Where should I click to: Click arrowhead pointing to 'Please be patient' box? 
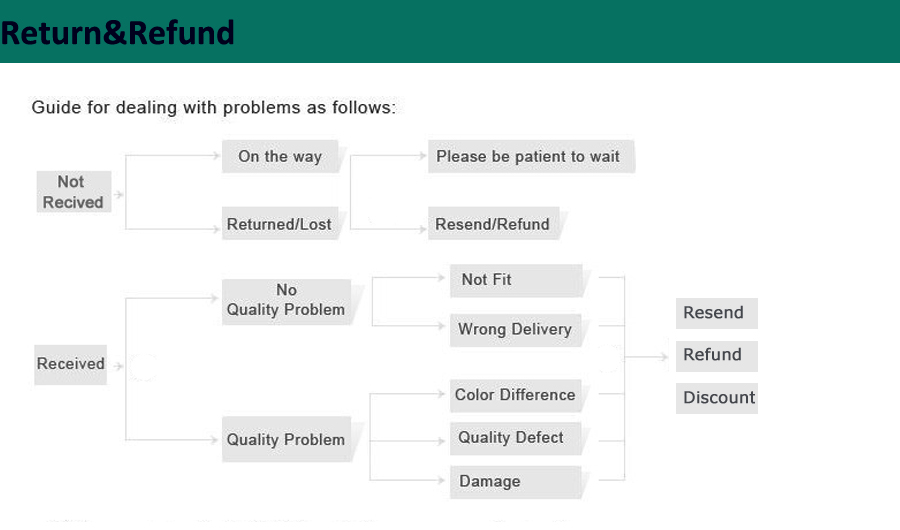(422, 156)
